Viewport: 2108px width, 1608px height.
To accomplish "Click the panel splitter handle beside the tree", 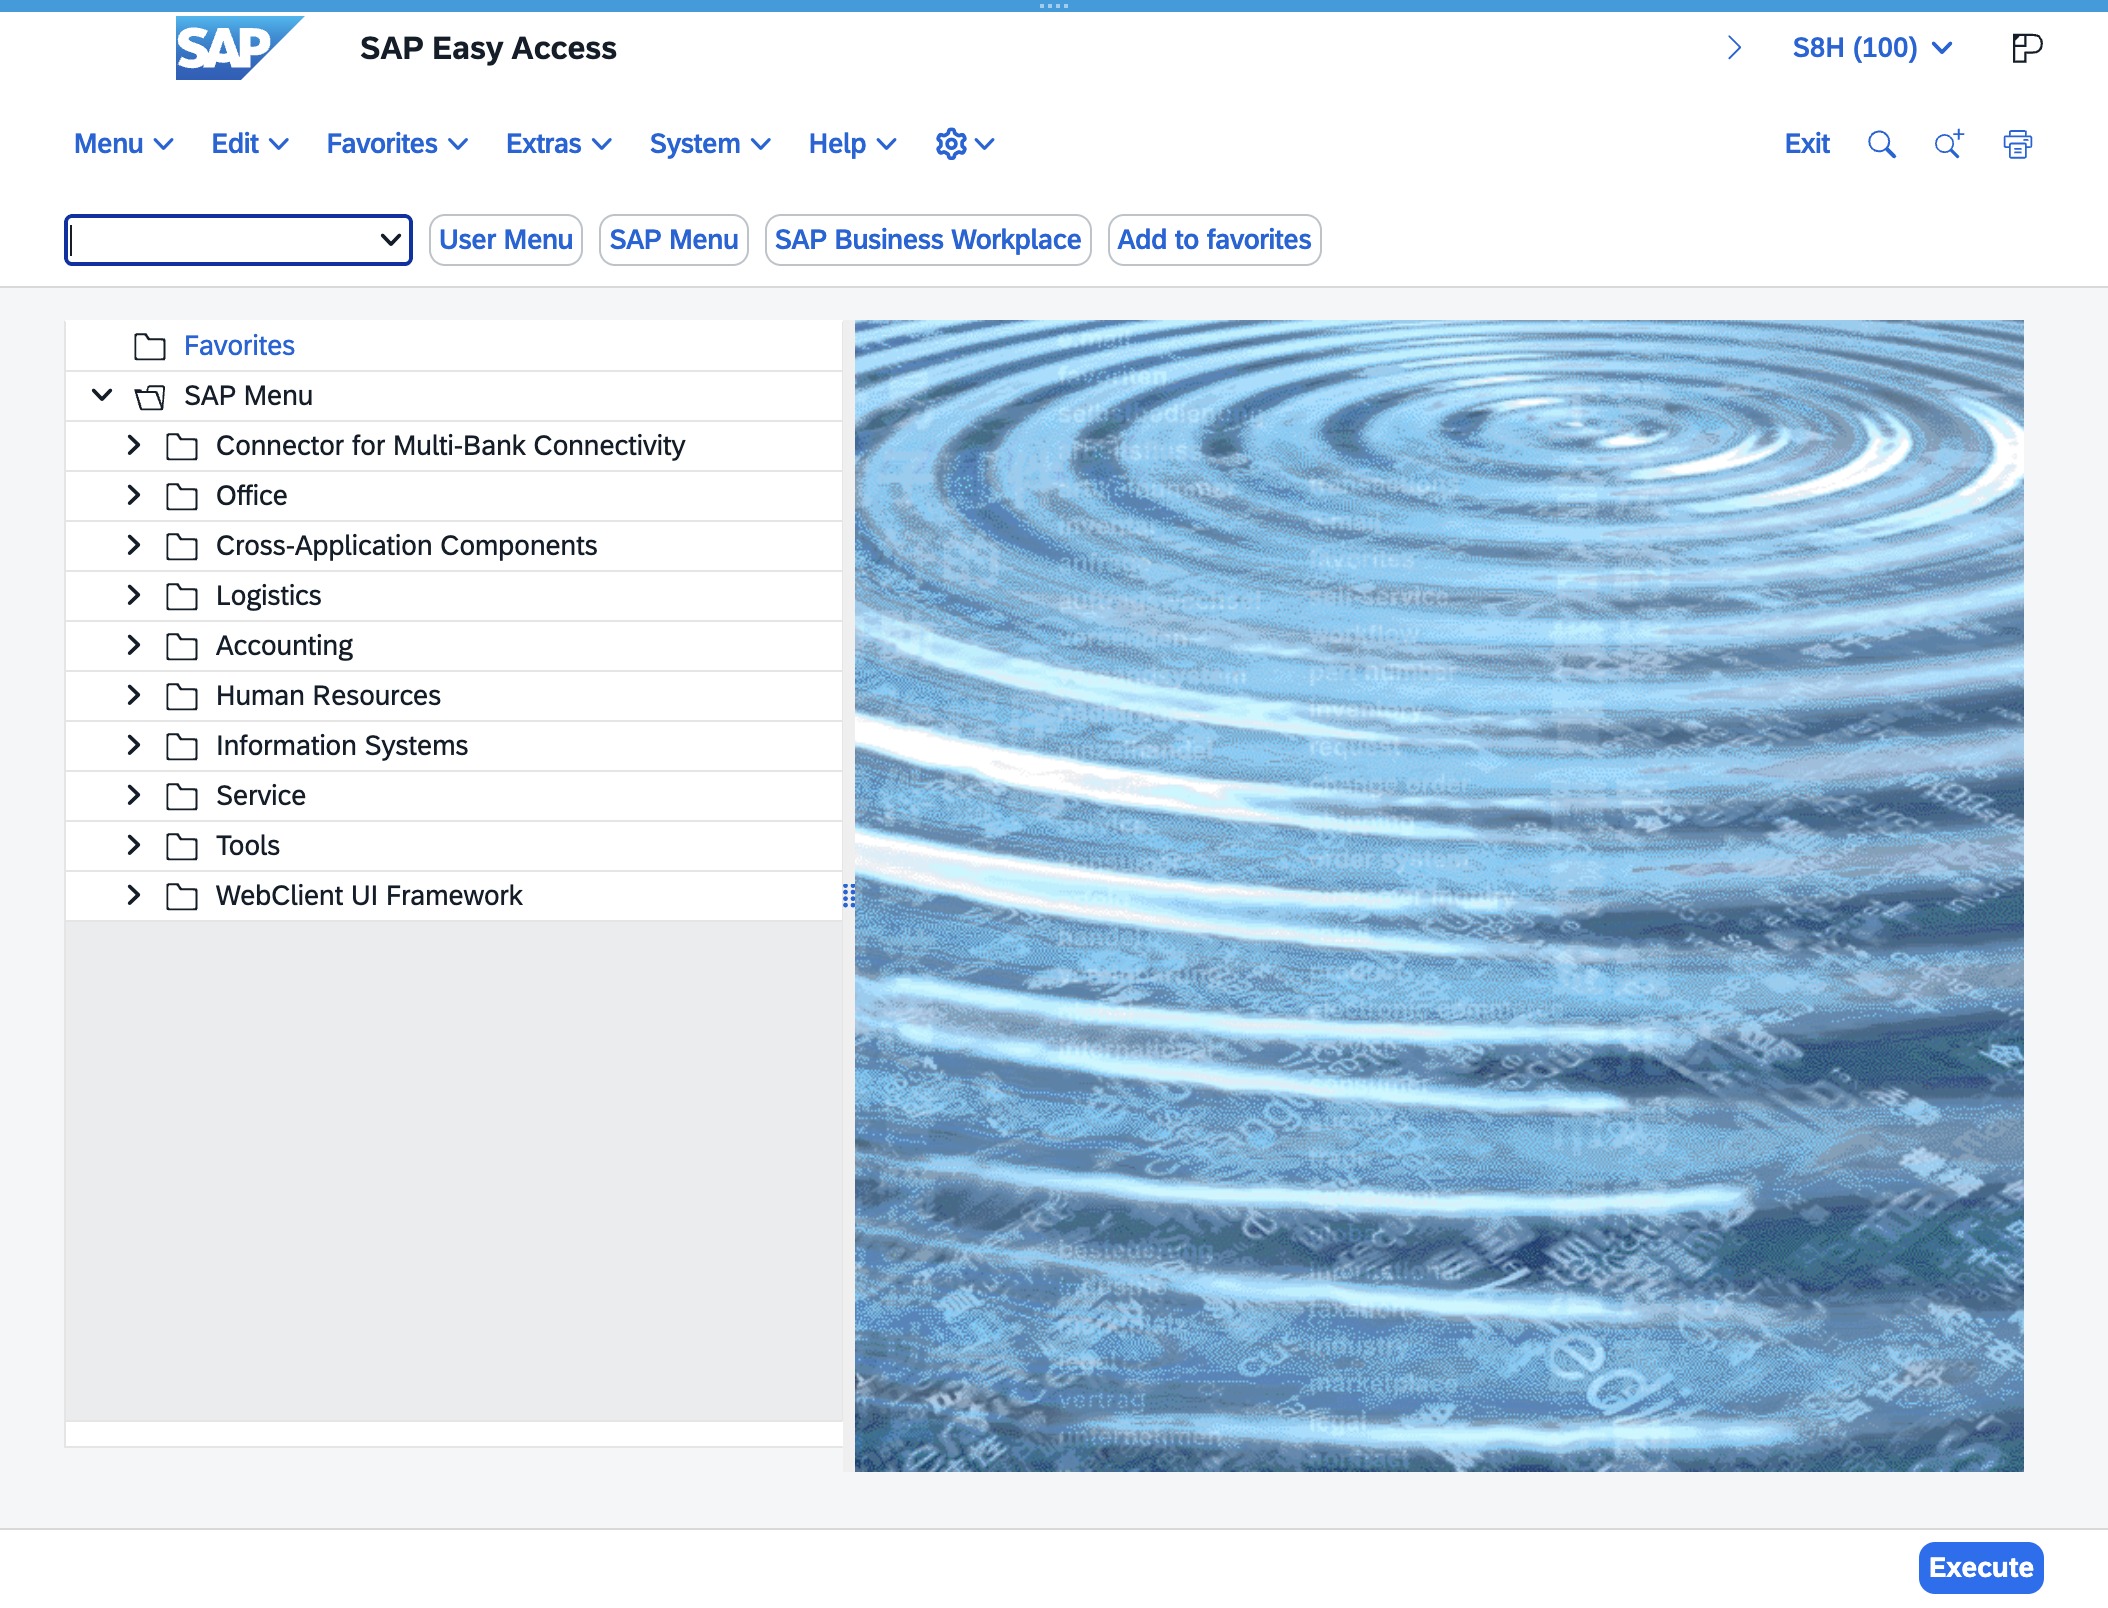I will tap(848, 896).
